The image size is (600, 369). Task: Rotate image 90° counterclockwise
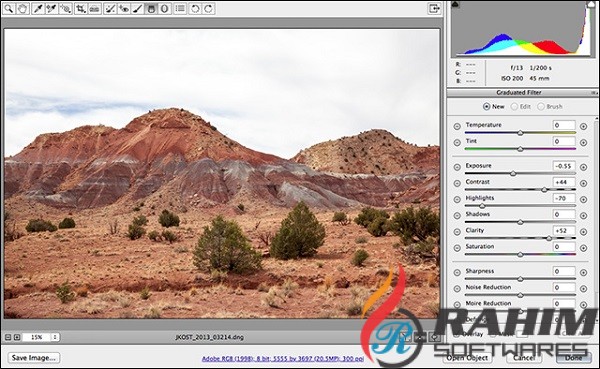click(x=195, y=8)
